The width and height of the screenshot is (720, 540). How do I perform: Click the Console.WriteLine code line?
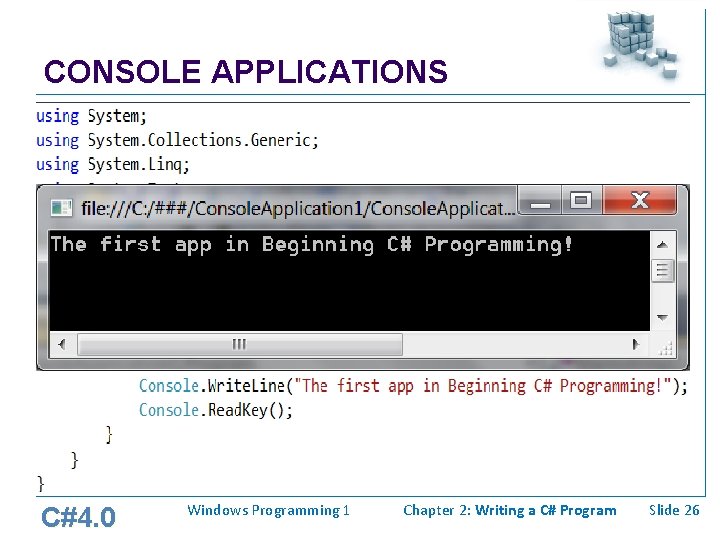[413, 386]
